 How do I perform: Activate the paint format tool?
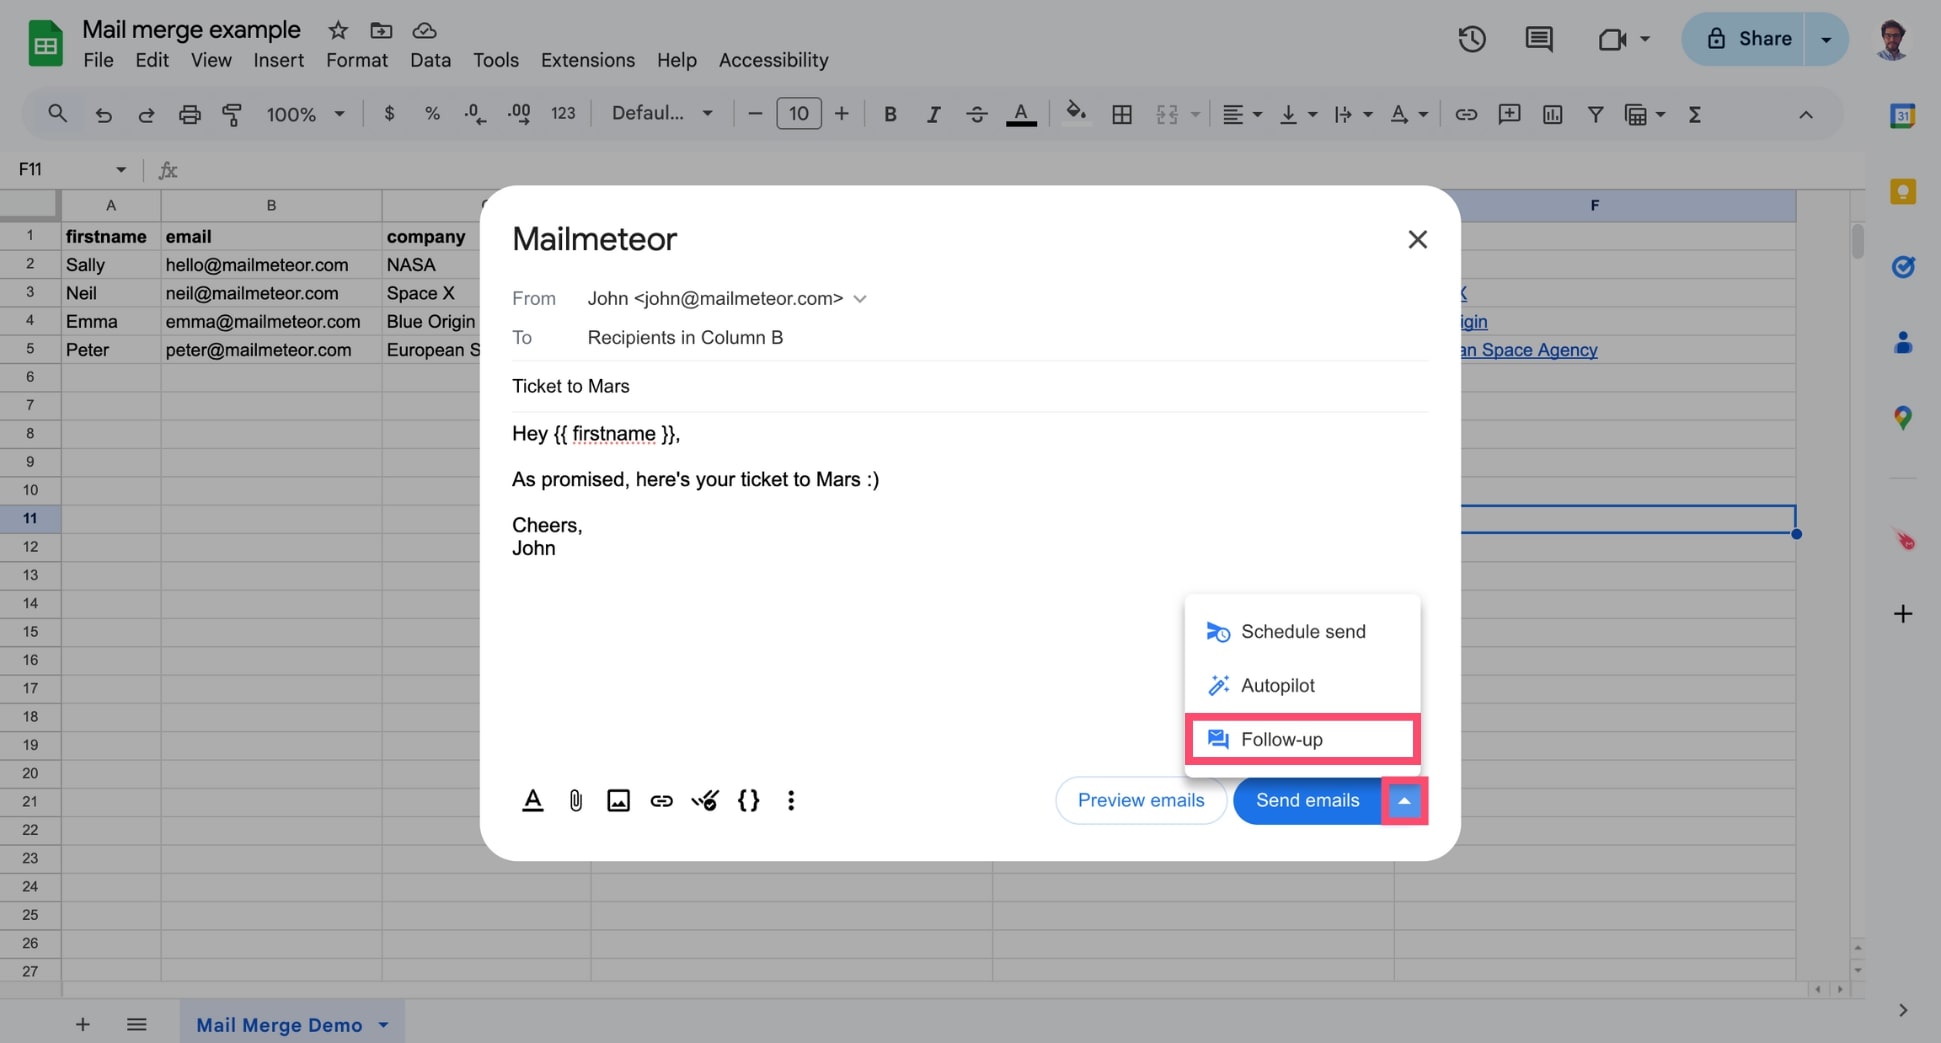[x=232, y=115]
